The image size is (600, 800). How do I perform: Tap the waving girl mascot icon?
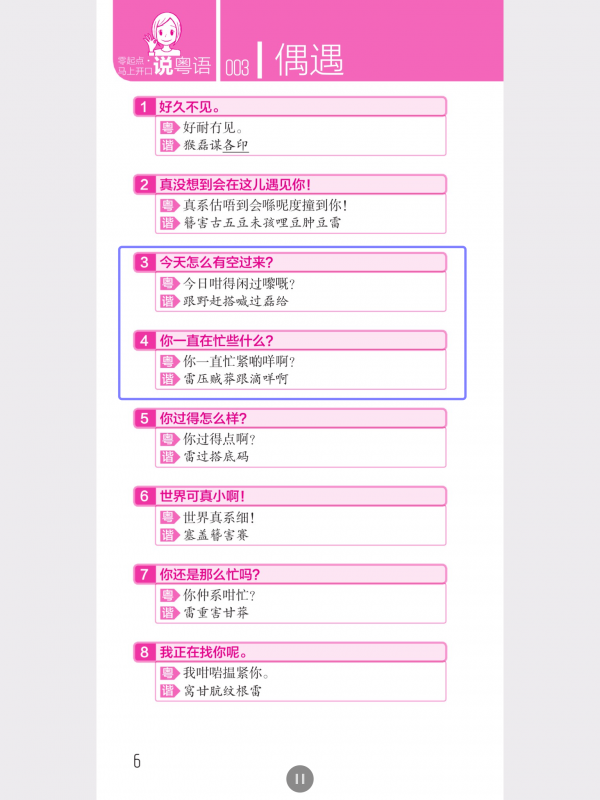pyautogui.click(x=165, y=34)
